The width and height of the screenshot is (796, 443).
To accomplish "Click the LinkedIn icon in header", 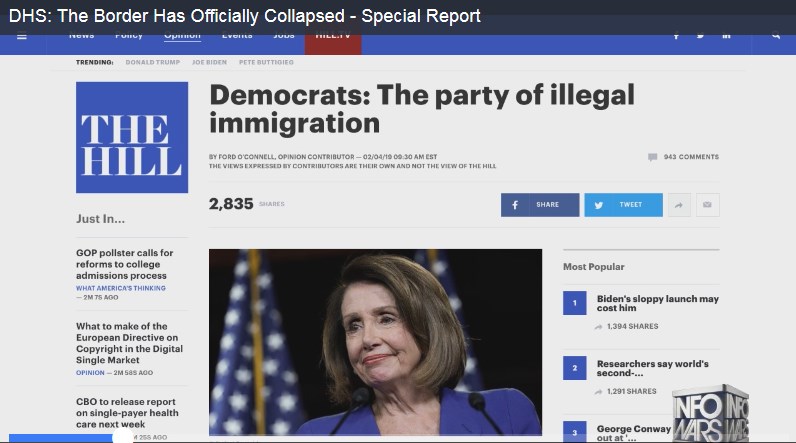I will click(x=726, y=36).
